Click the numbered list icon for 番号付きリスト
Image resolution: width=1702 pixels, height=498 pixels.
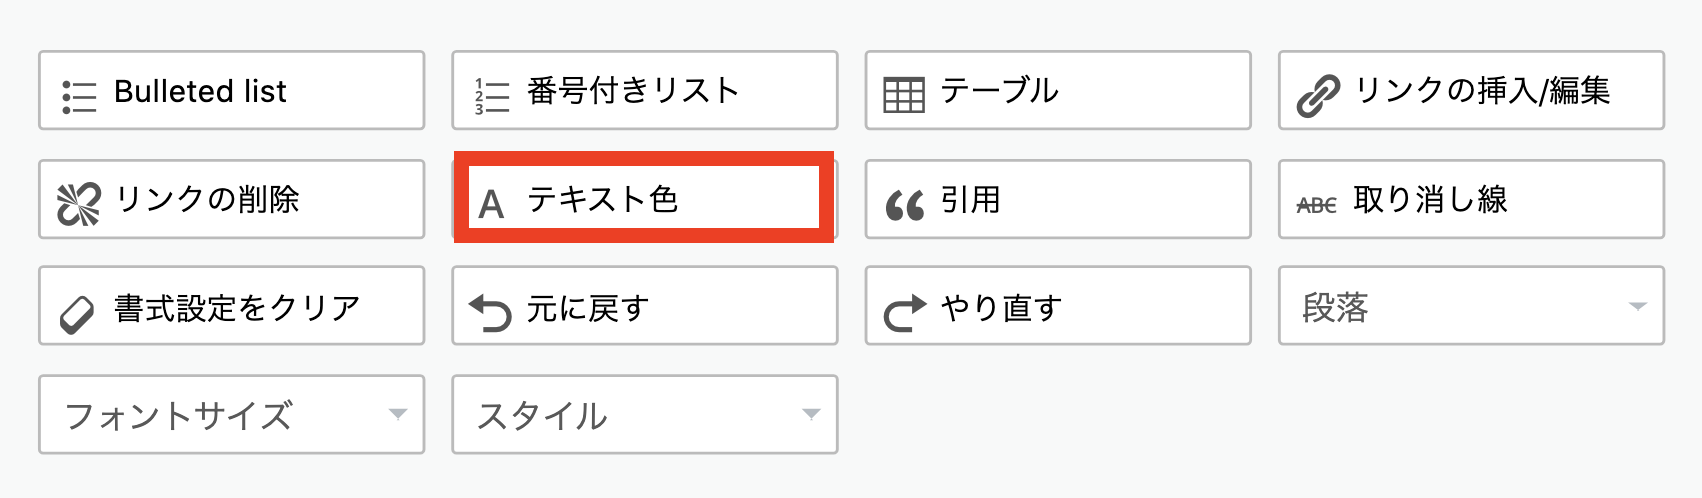(x=492, y=96)
